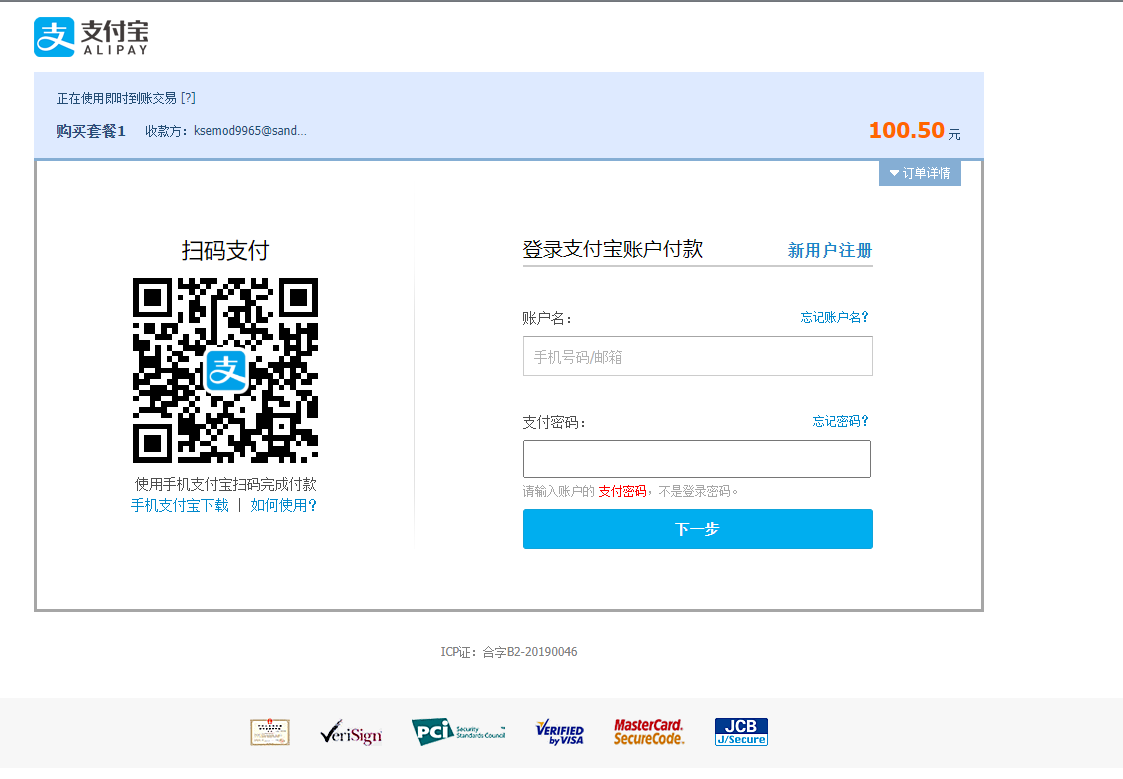Click the Alipay icon inside the QR code

227,371
